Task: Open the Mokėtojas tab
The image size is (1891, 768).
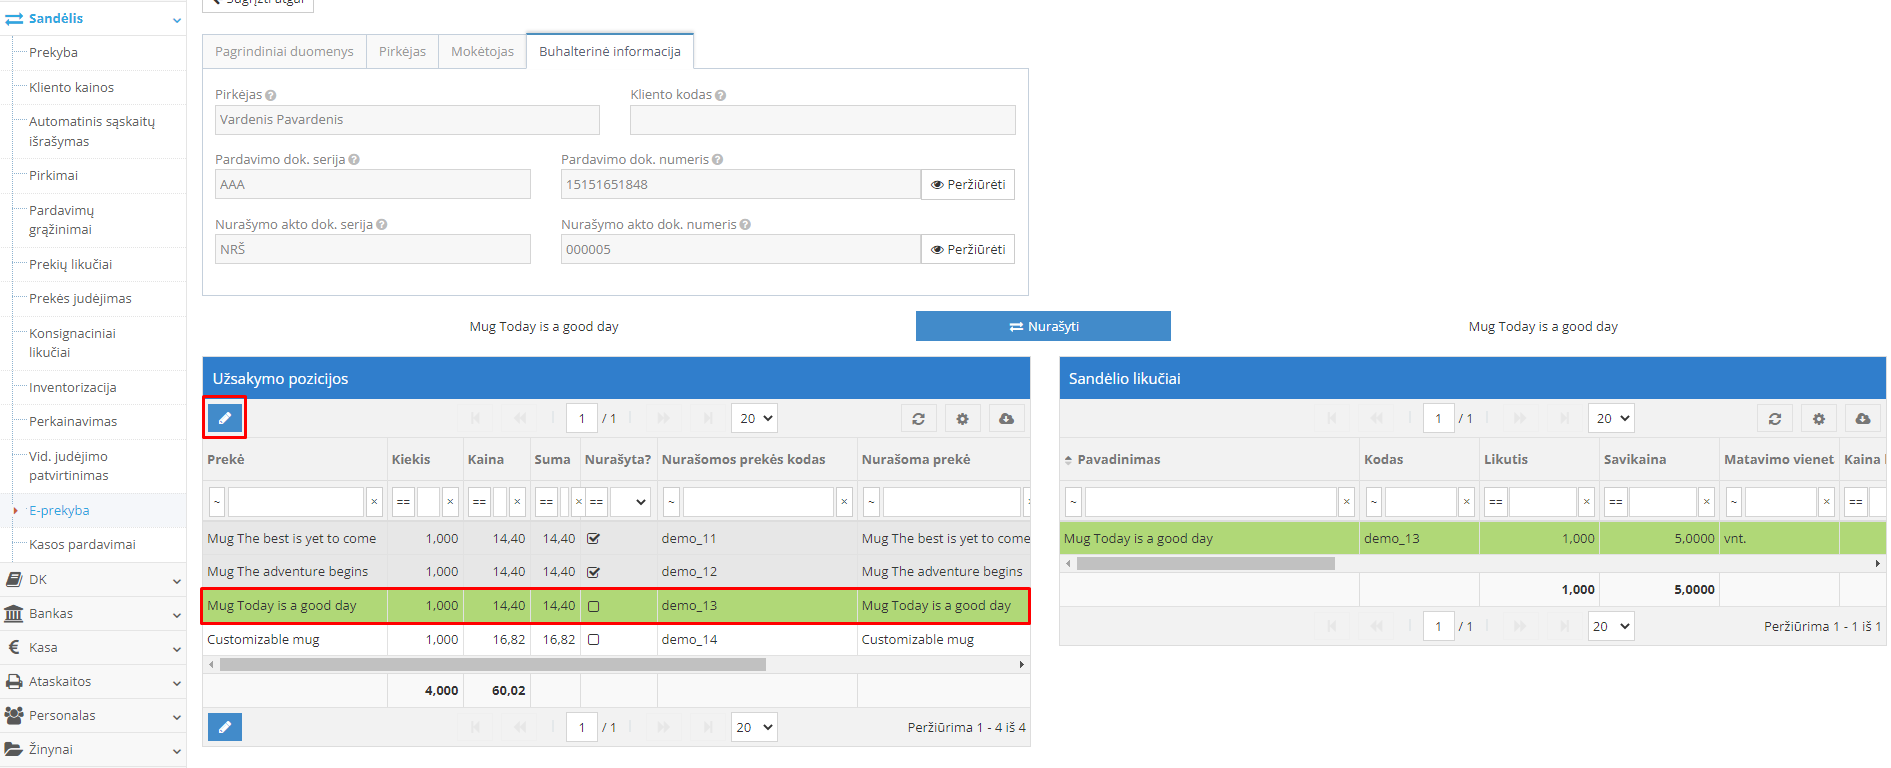Action: (x=482, y=52)
